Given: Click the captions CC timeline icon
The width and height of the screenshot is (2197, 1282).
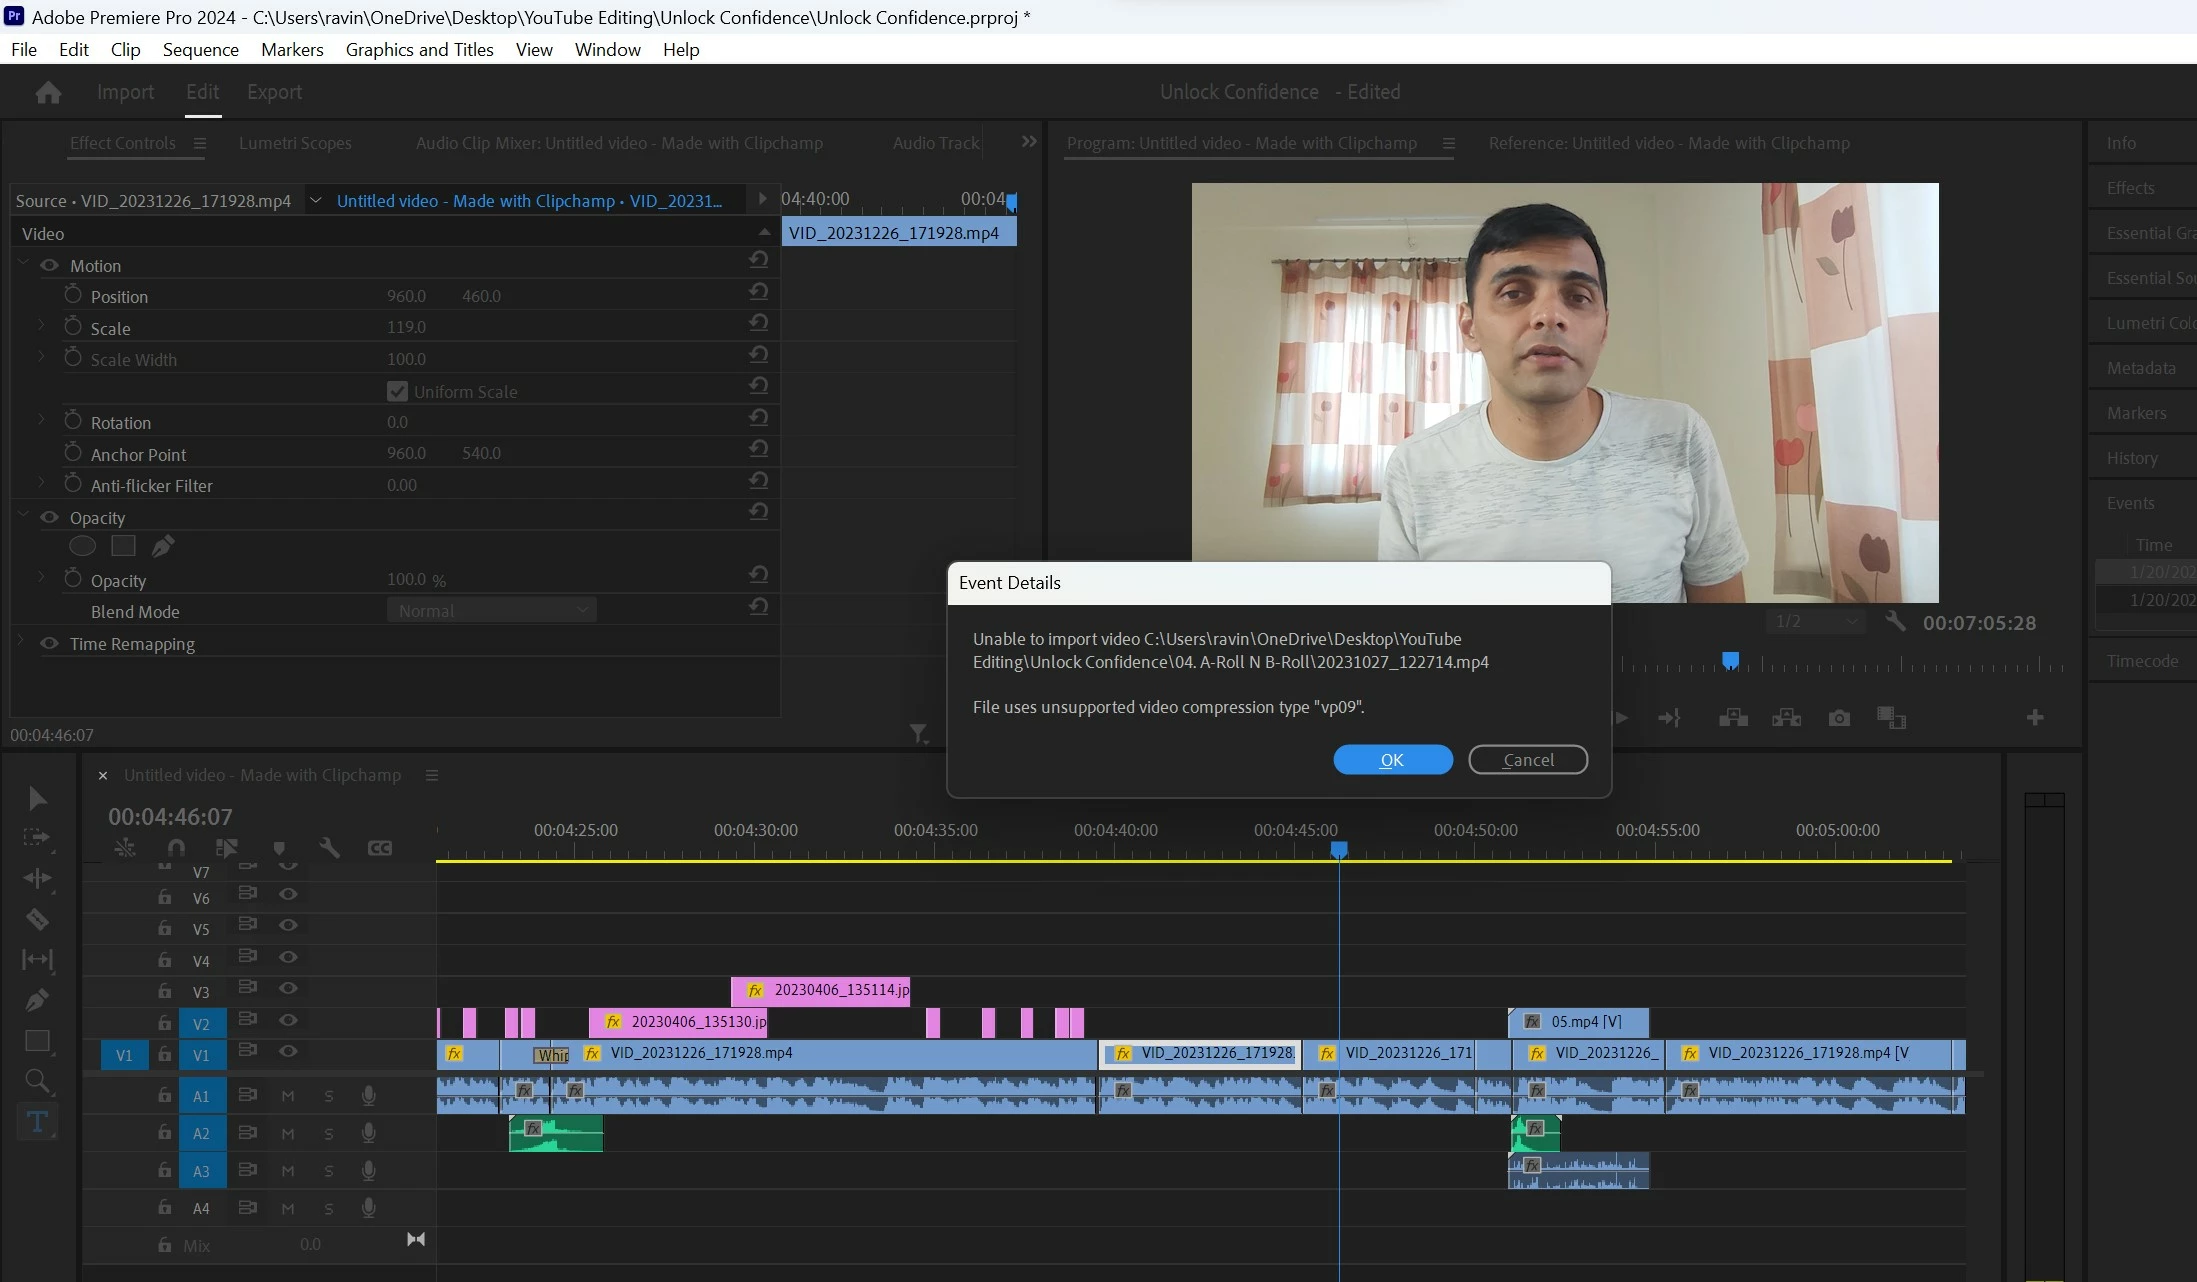Looking at the screenshot, I should (380, 848).
